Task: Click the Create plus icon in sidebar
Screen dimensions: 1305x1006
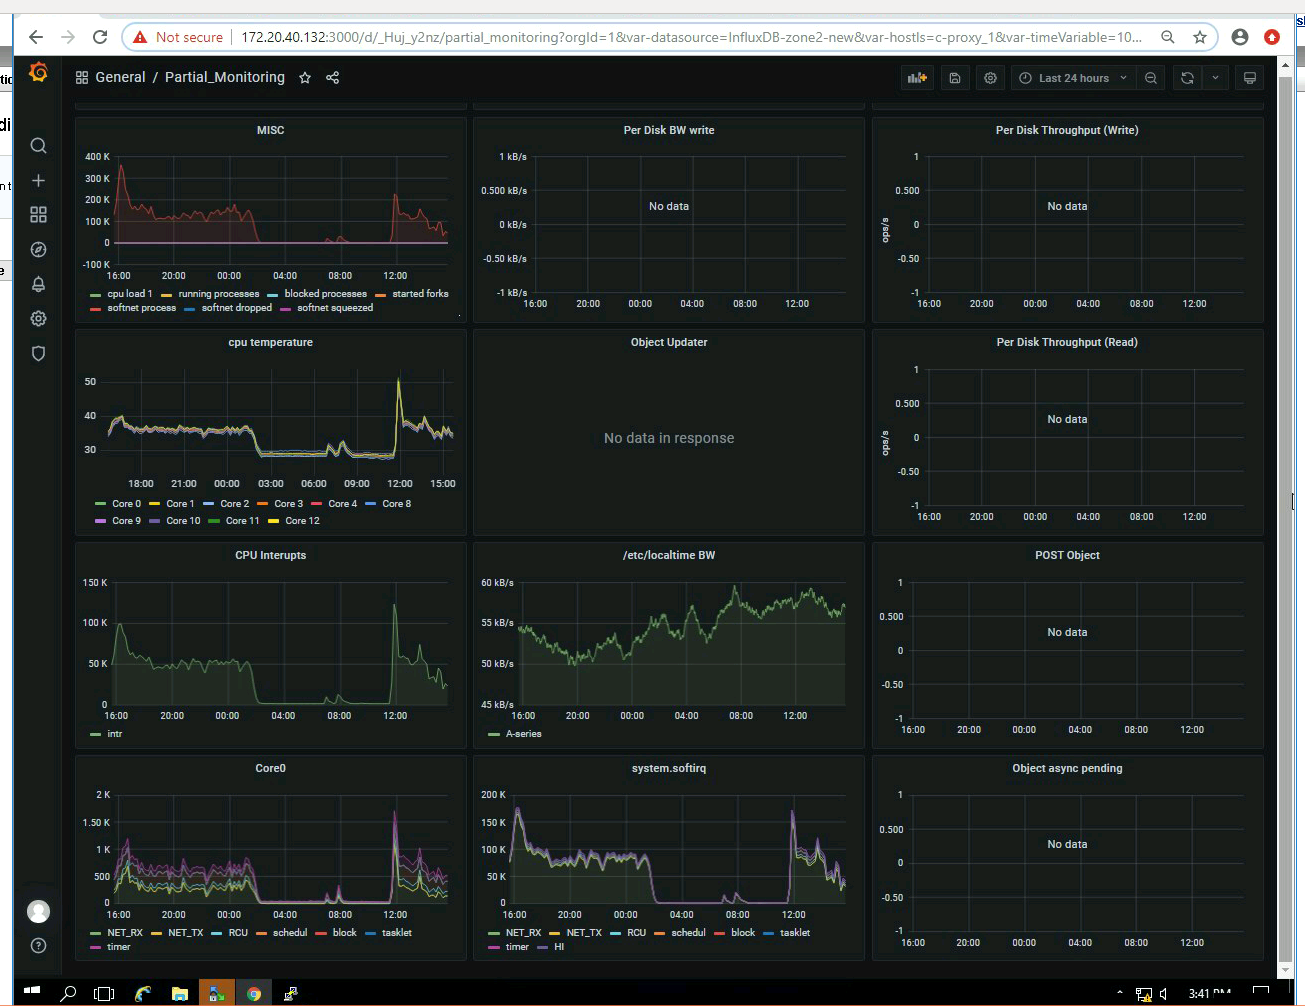Action: point(38,181)
